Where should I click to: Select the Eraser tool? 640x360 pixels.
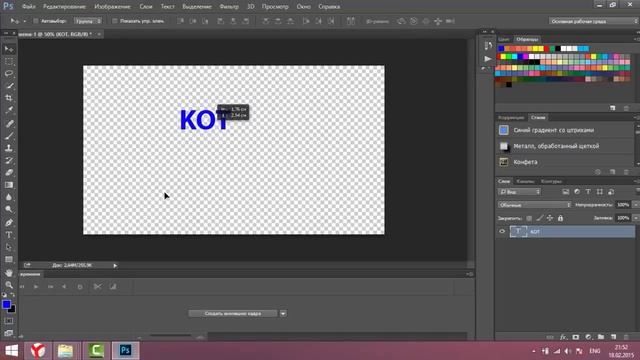(x=9, y=173)
